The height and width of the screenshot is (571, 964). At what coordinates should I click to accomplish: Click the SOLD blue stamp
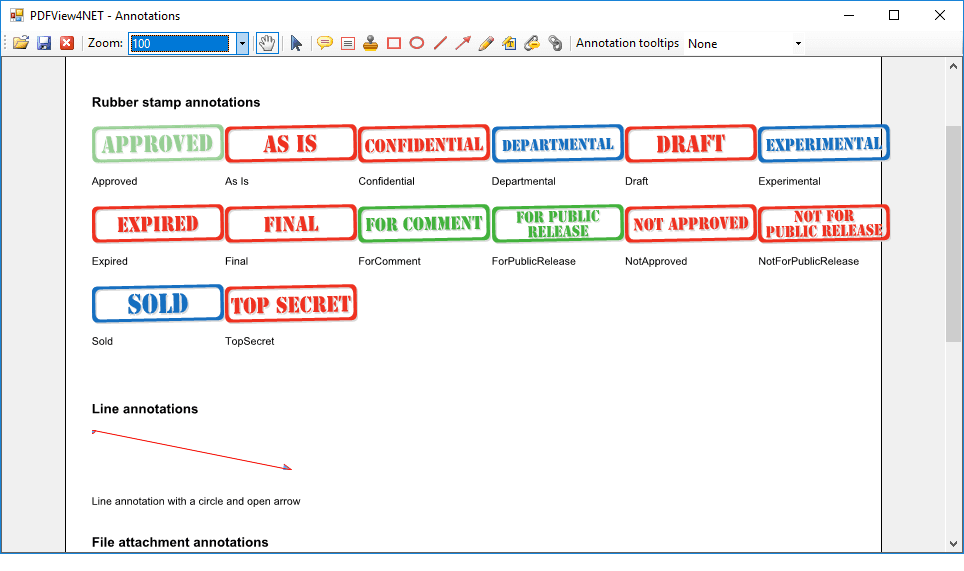click(x=157, y=304)
